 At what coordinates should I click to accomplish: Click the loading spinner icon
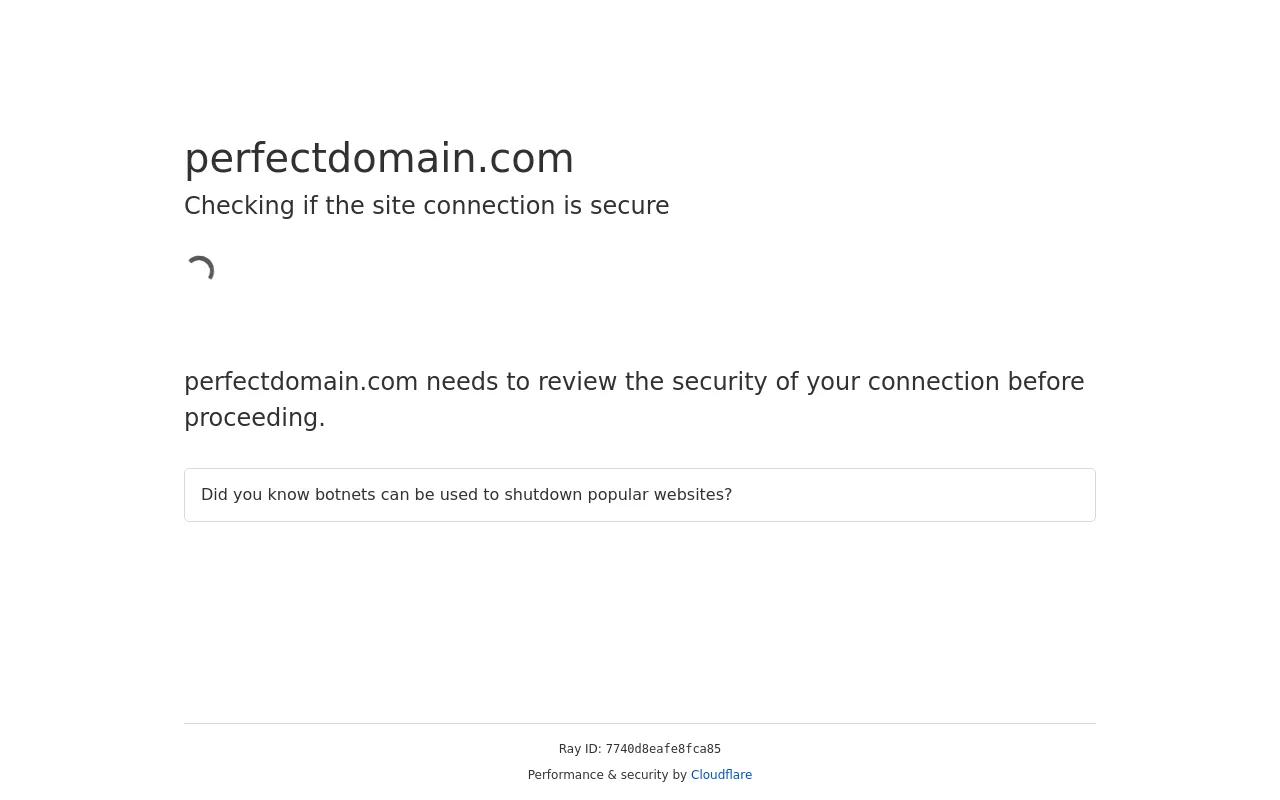(x=200, y=270)
